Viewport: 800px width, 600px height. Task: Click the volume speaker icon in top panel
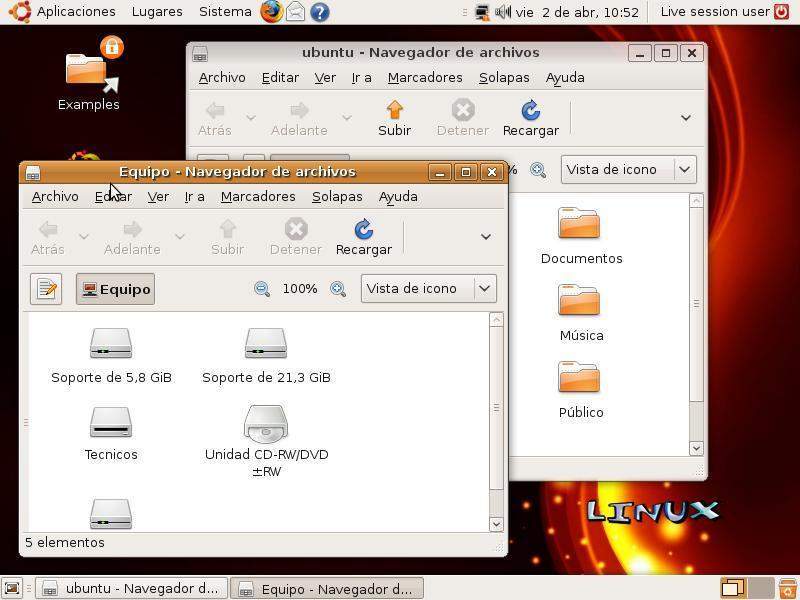tap(501, 12)
